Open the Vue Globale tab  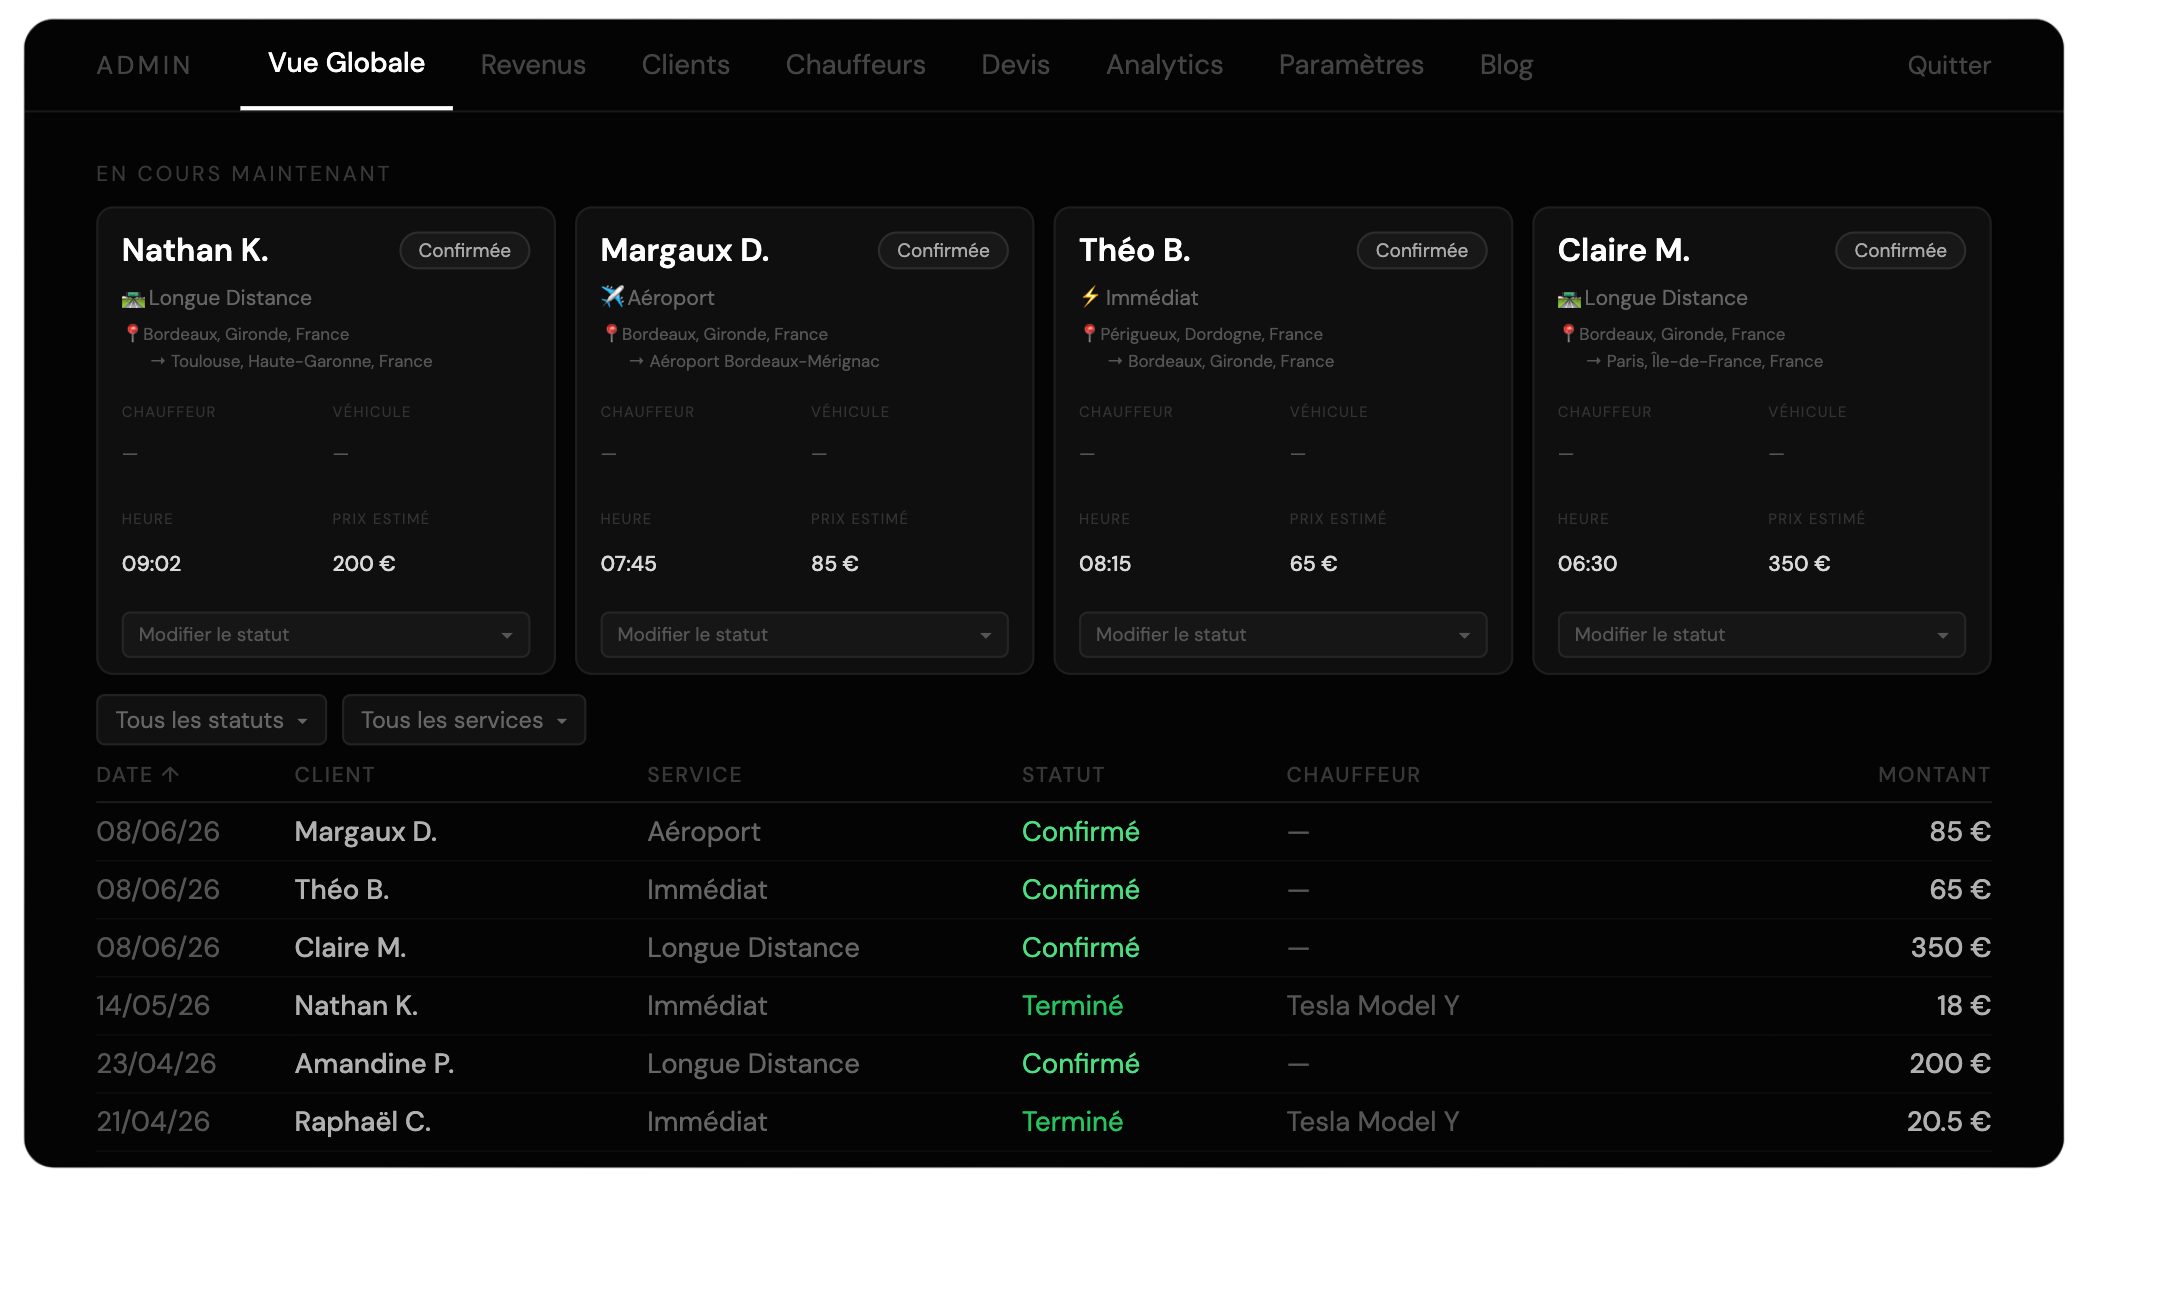pos(346,63)
